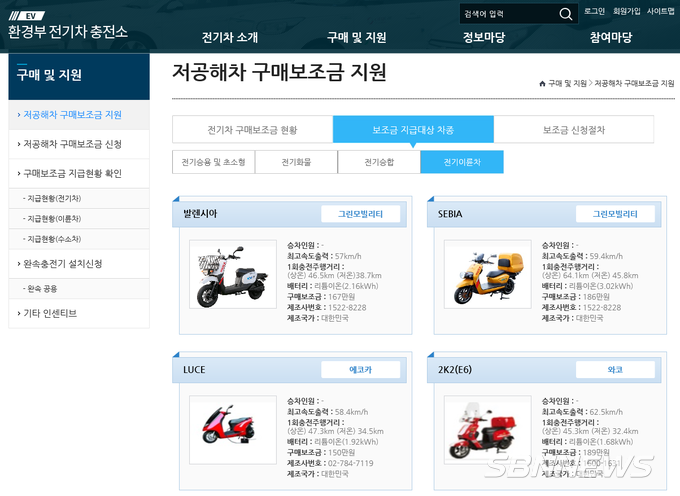This screenshot has width=680, height=496.
Task: Select the 전기승합 sub-tab
Action: 379,162
